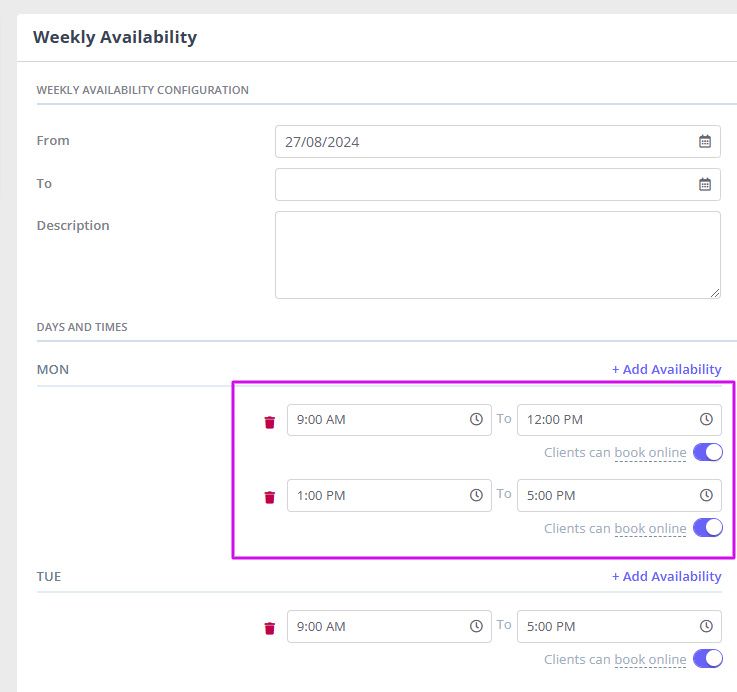
Task: Delete Monday 1:00 PM availability slot
Action: pos(270,497)
